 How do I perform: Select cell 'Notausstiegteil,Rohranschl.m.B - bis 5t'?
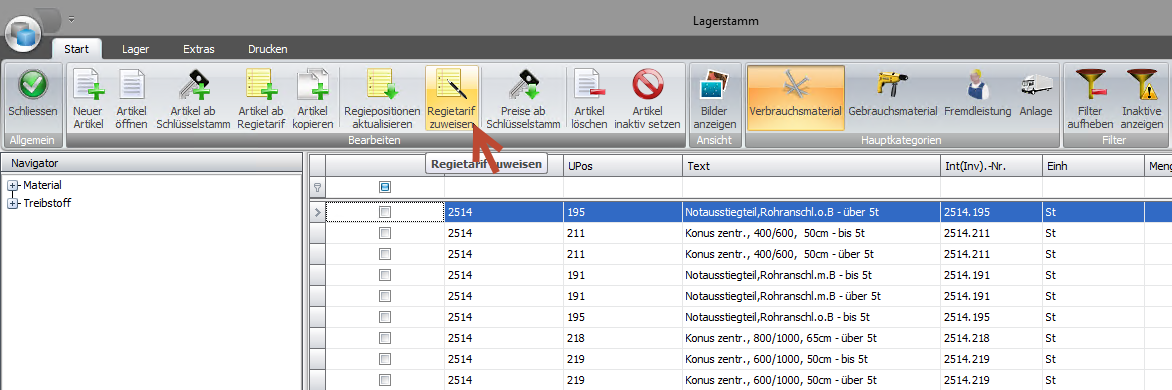pyautogui.click(x=811, y=275)
